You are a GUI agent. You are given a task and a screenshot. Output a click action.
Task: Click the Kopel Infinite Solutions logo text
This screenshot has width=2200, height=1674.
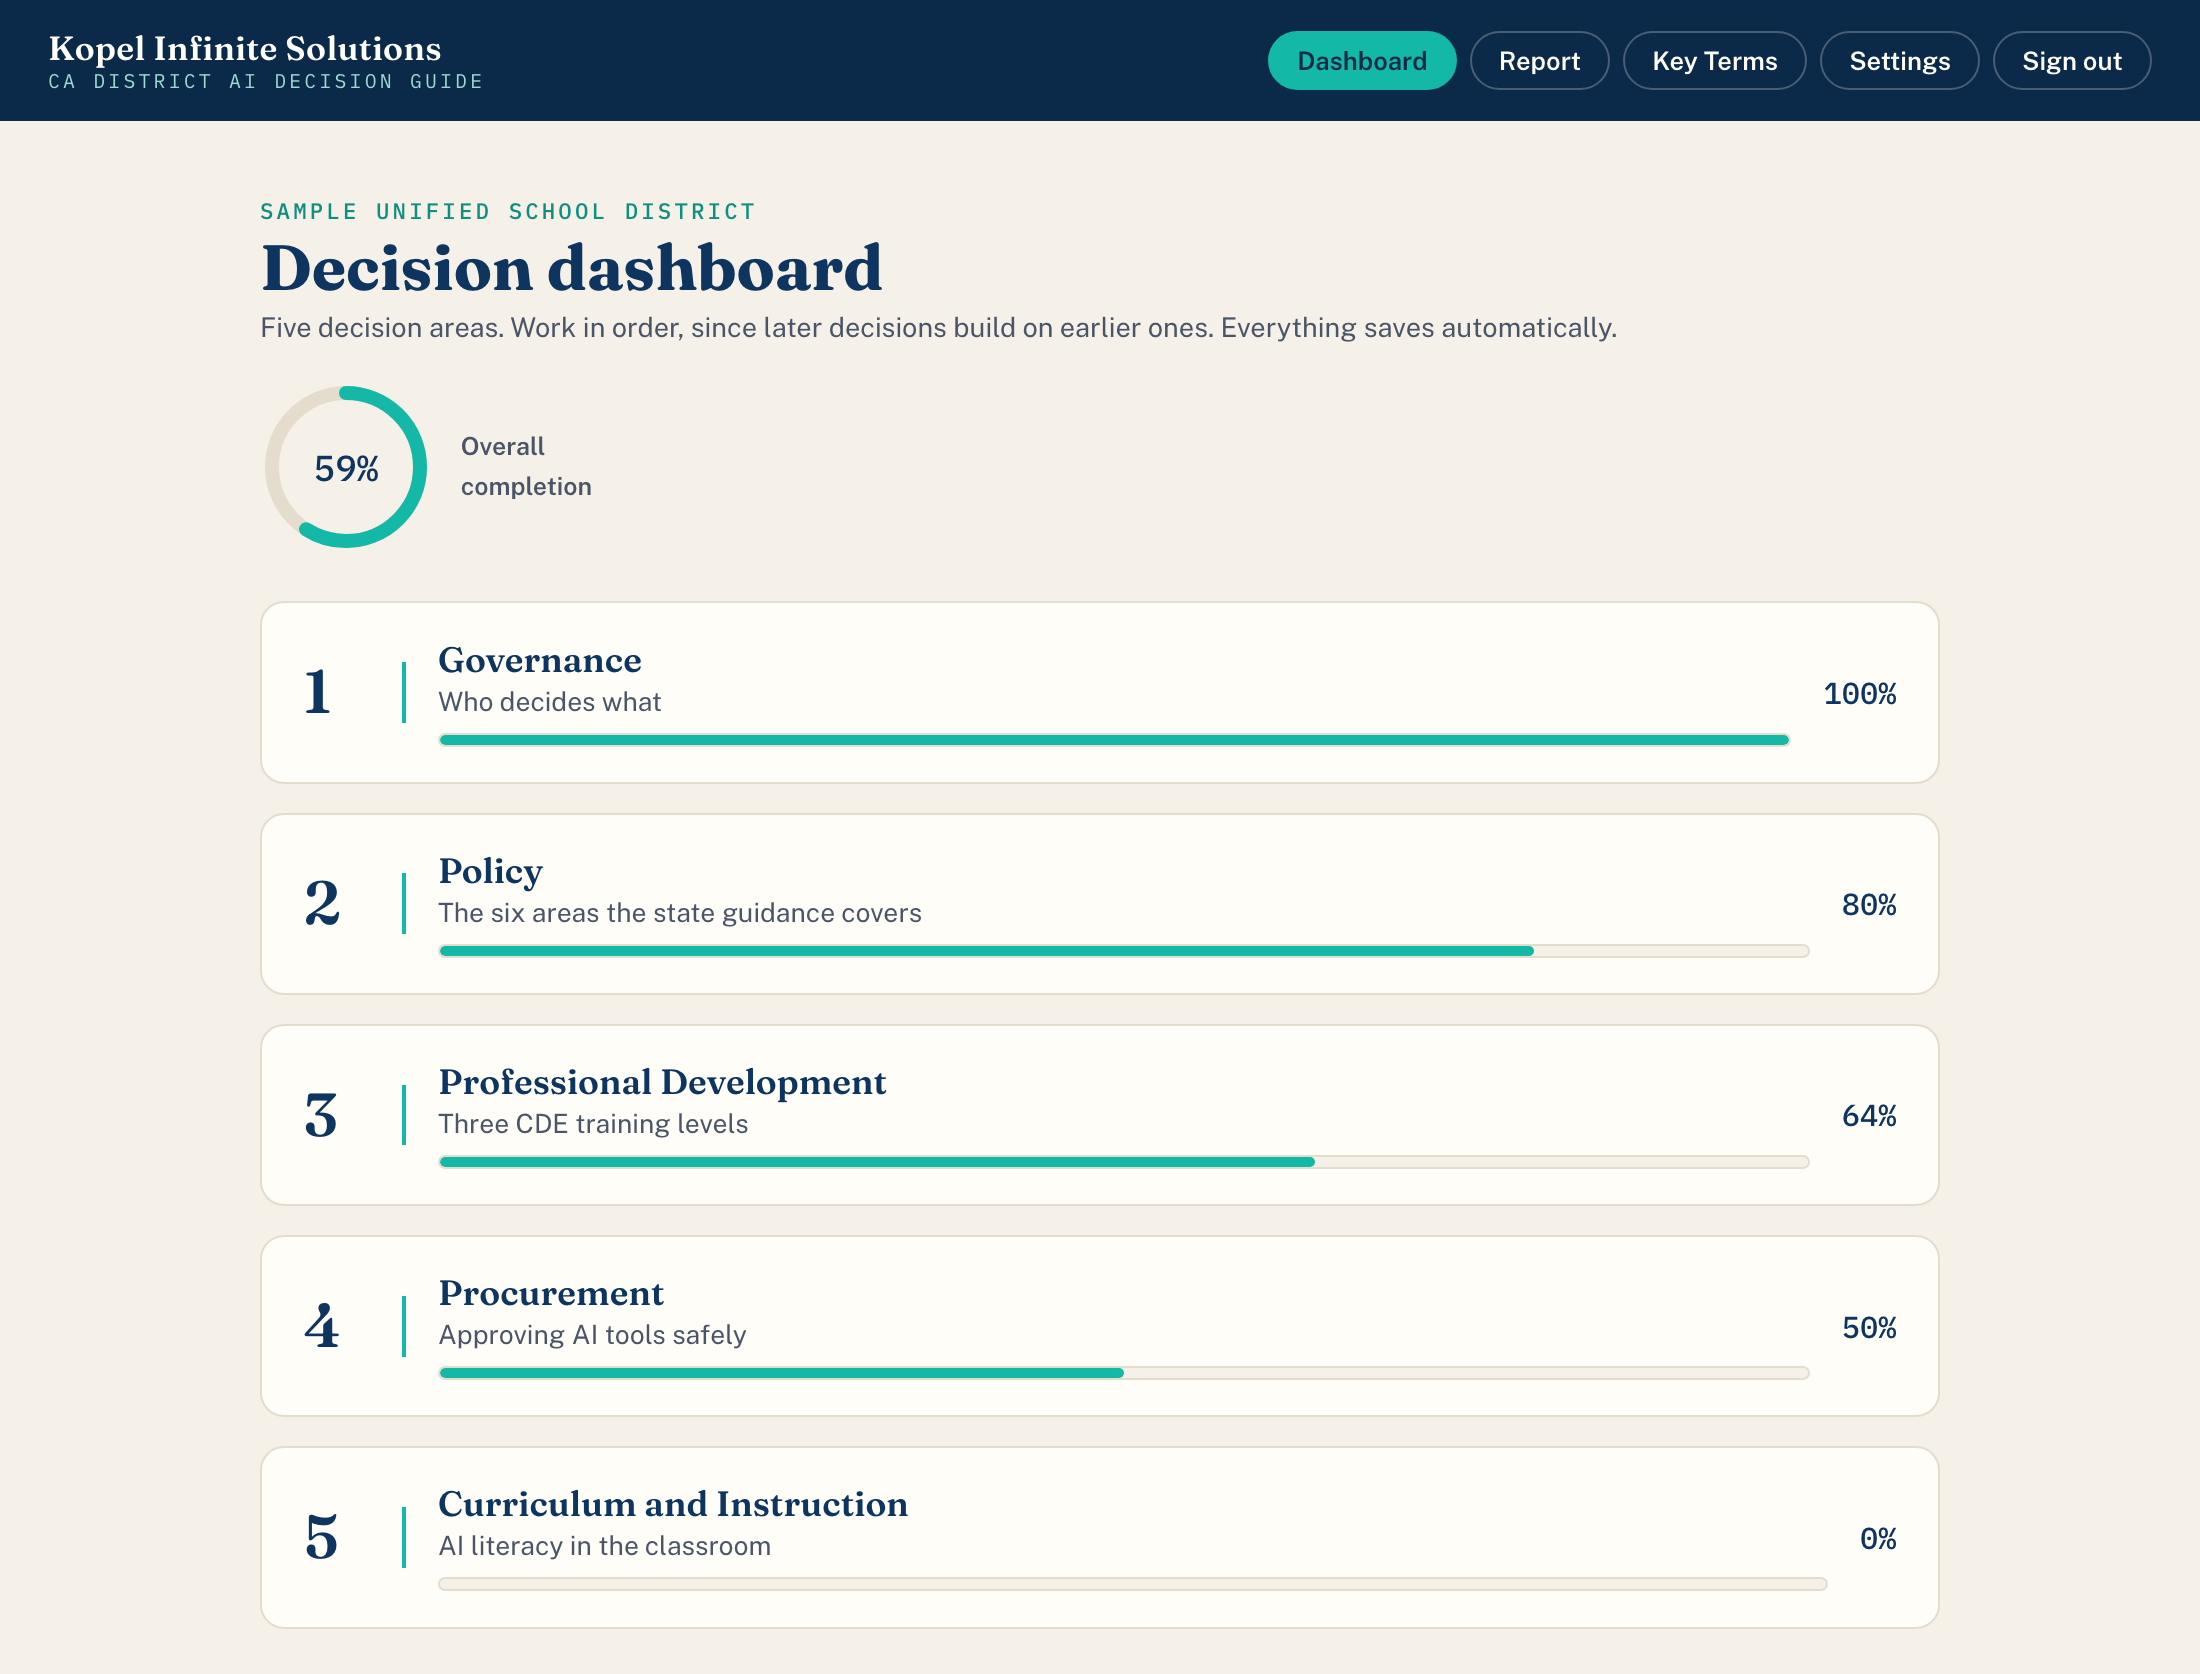click(x=245, y=48)
